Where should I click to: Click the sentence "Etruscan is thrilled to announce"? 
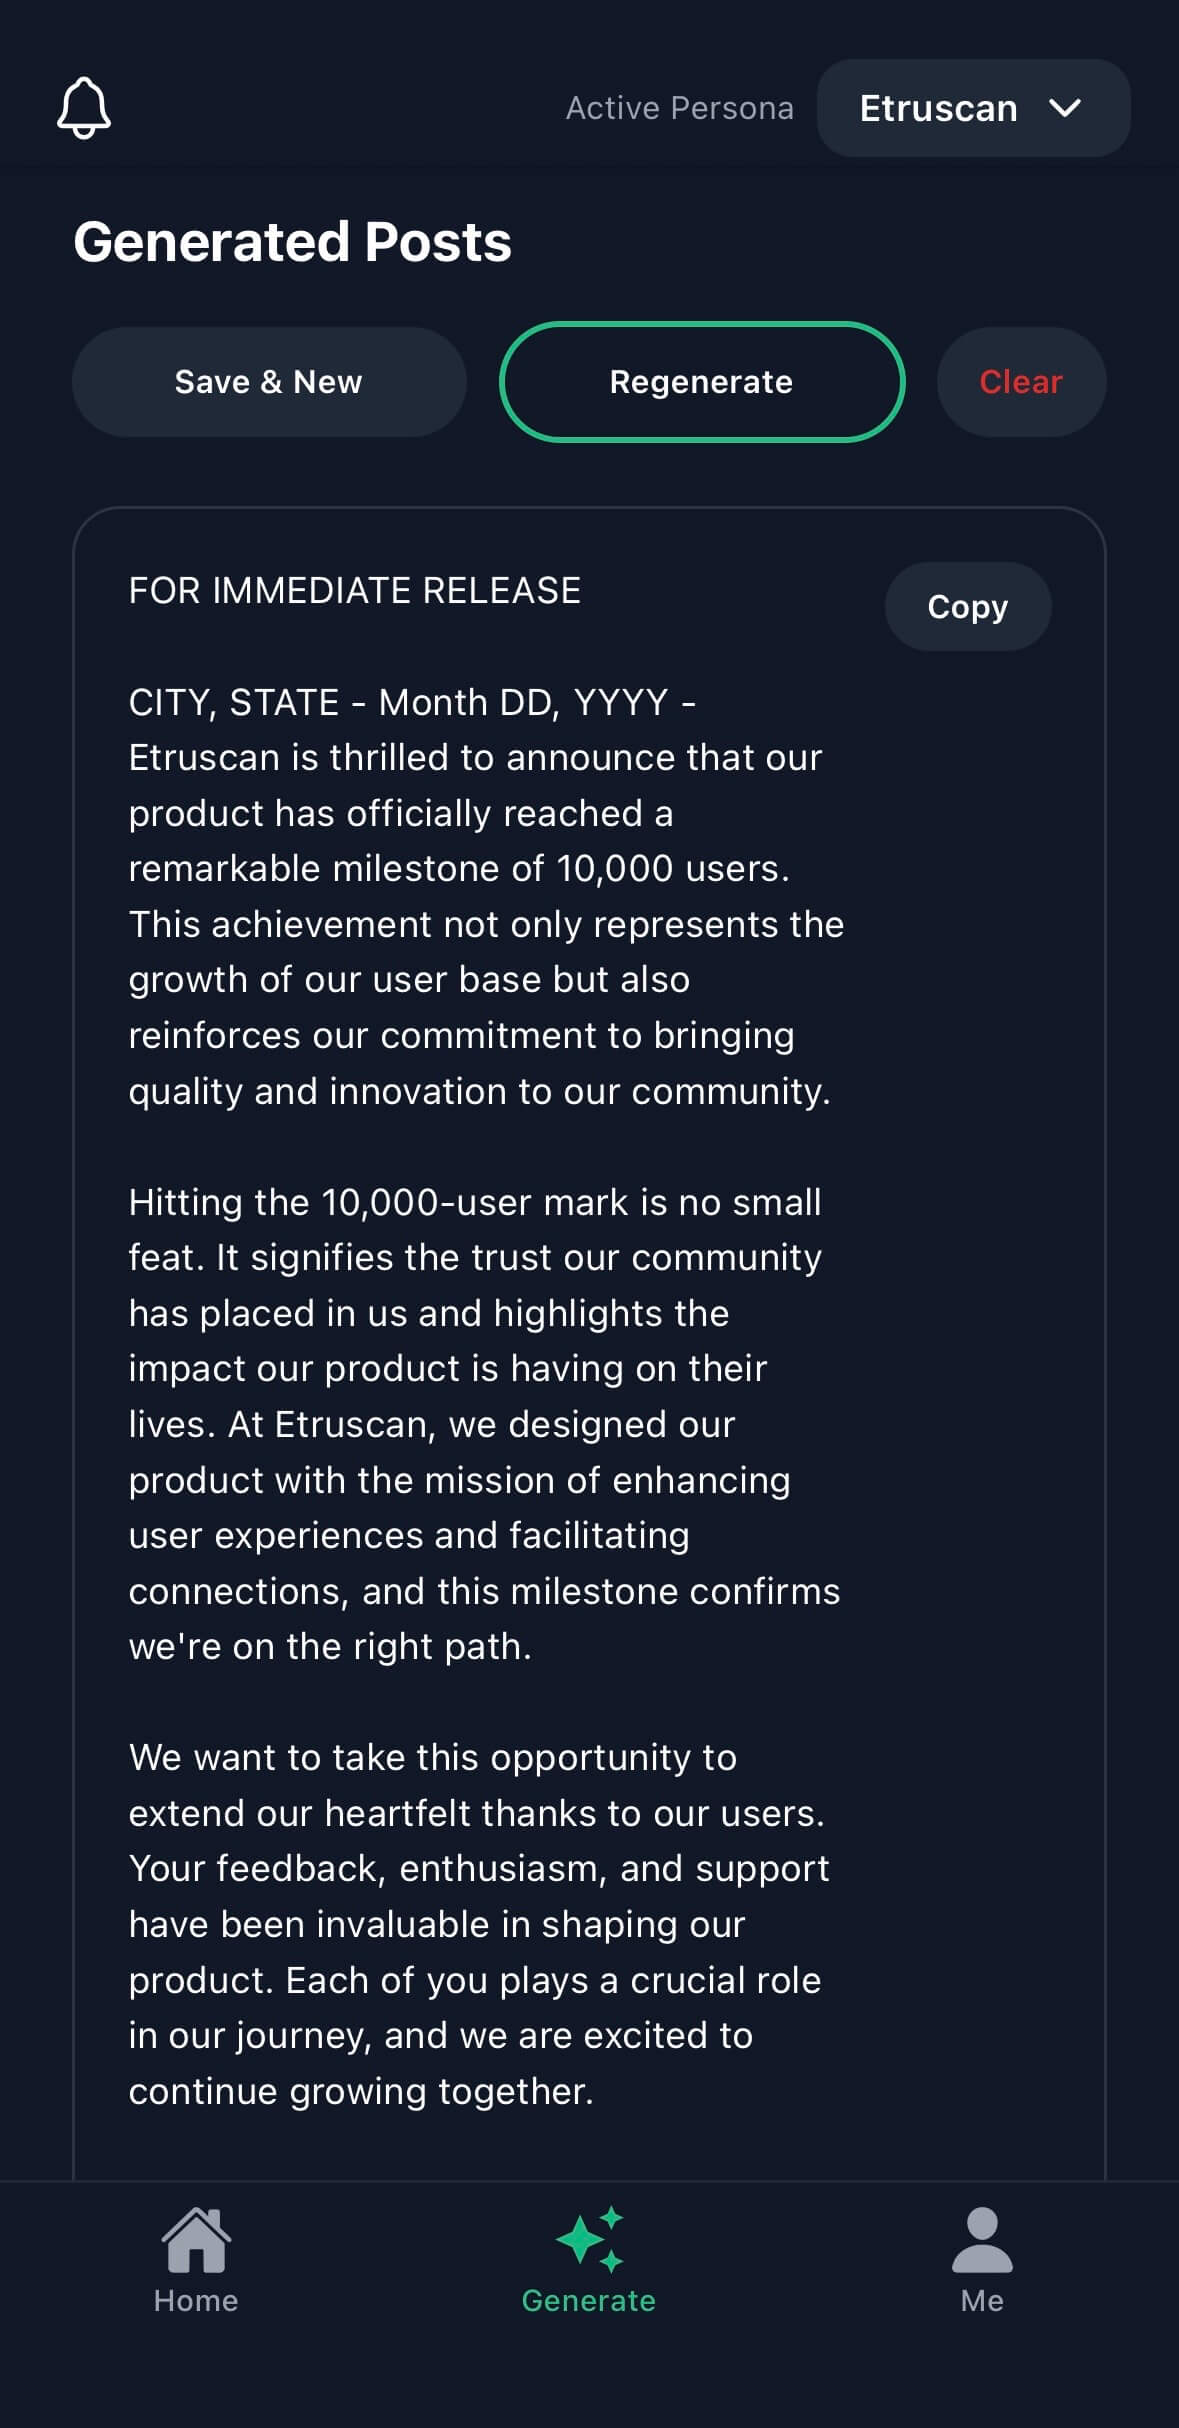click(x=476, y=758)
